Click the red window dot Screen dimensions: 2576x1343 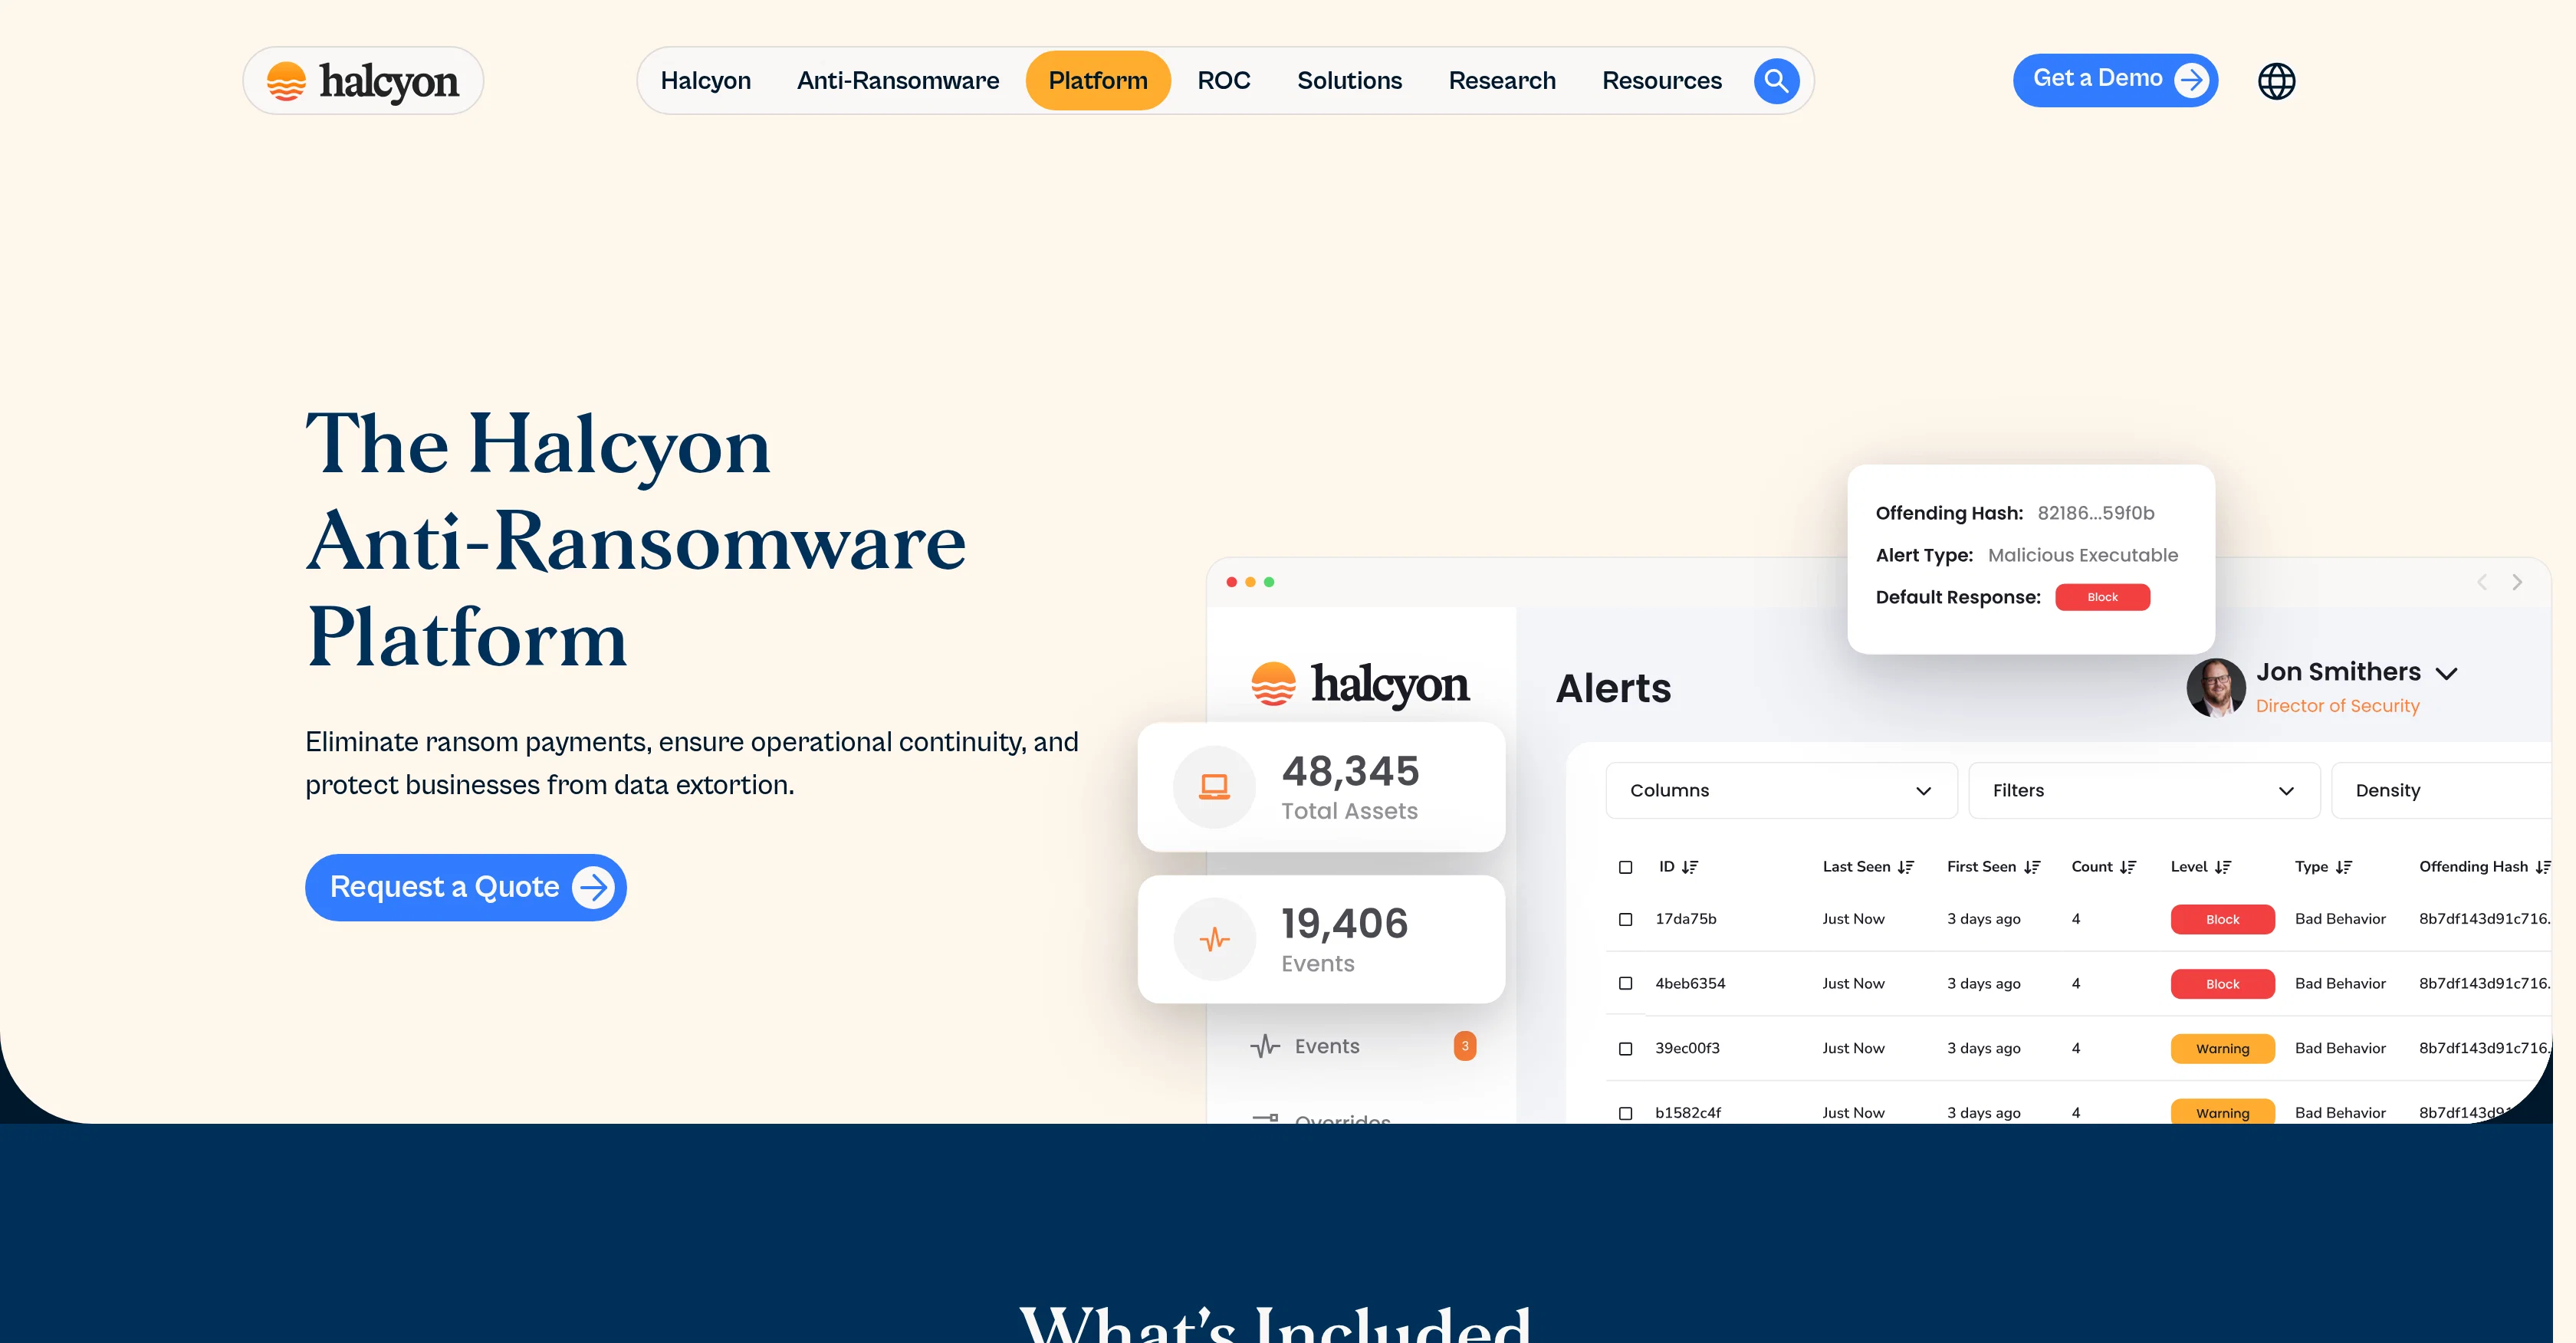1231,582
